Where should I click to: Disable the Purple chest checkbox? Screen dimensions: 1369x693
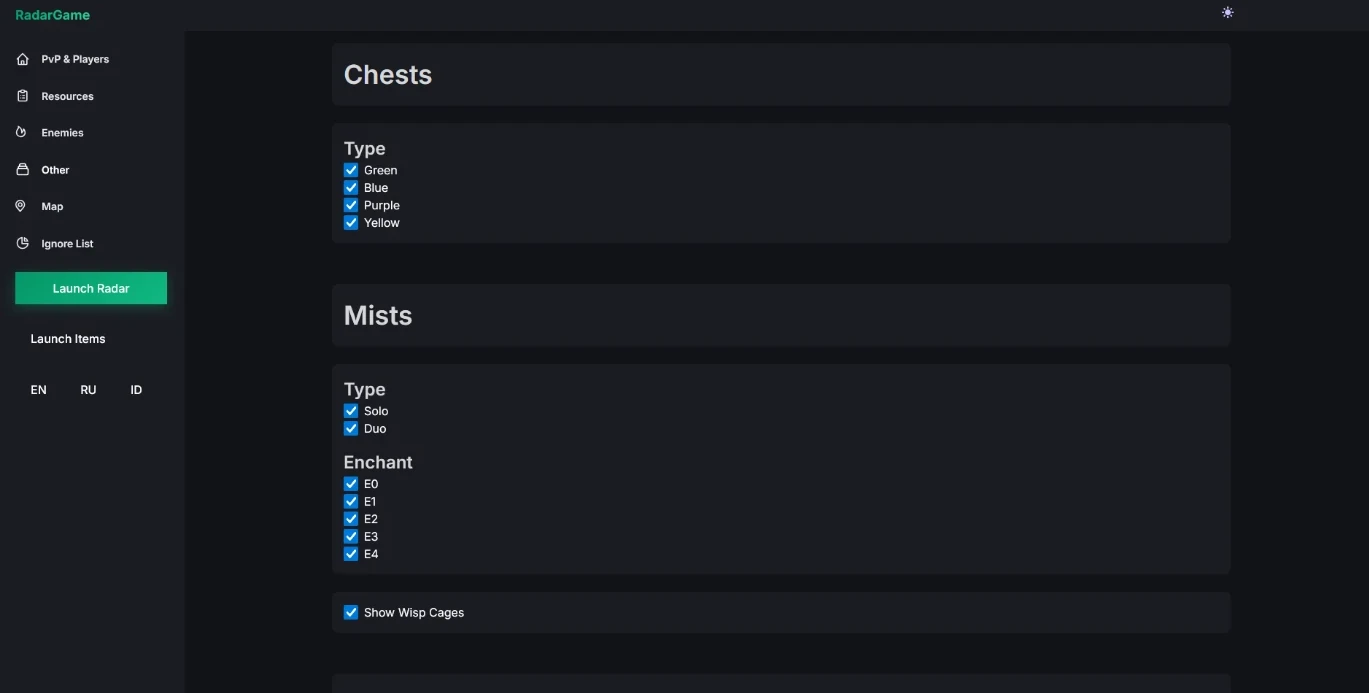click(351, 205)
